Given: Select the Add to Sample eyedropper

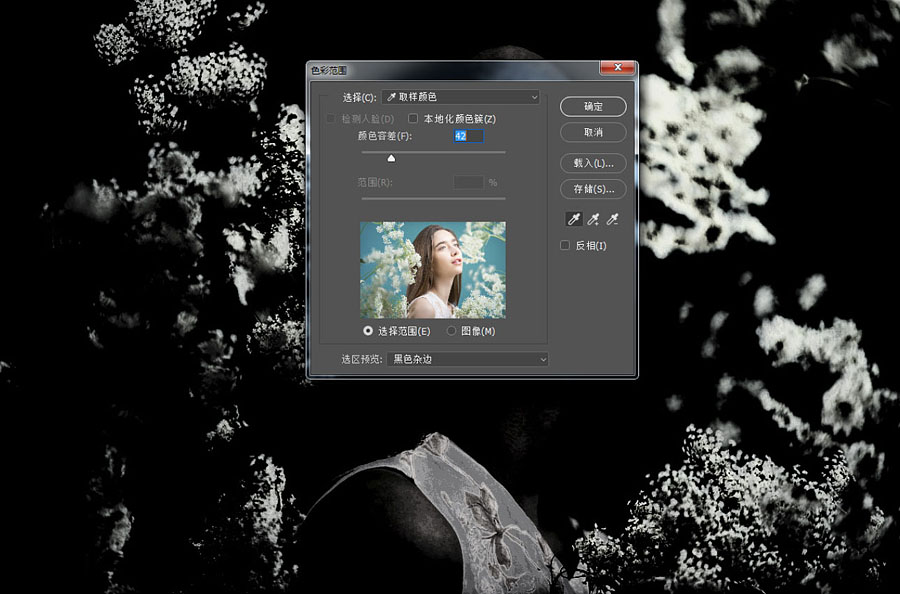Looking at the screenshot, I should pos(593,219).
